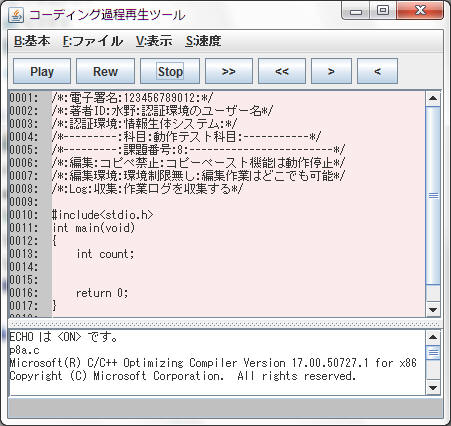The width and height of the screenshot is (451, 426).
Task: Click code pane scrollbar up arrow
Action: point(433,98)
